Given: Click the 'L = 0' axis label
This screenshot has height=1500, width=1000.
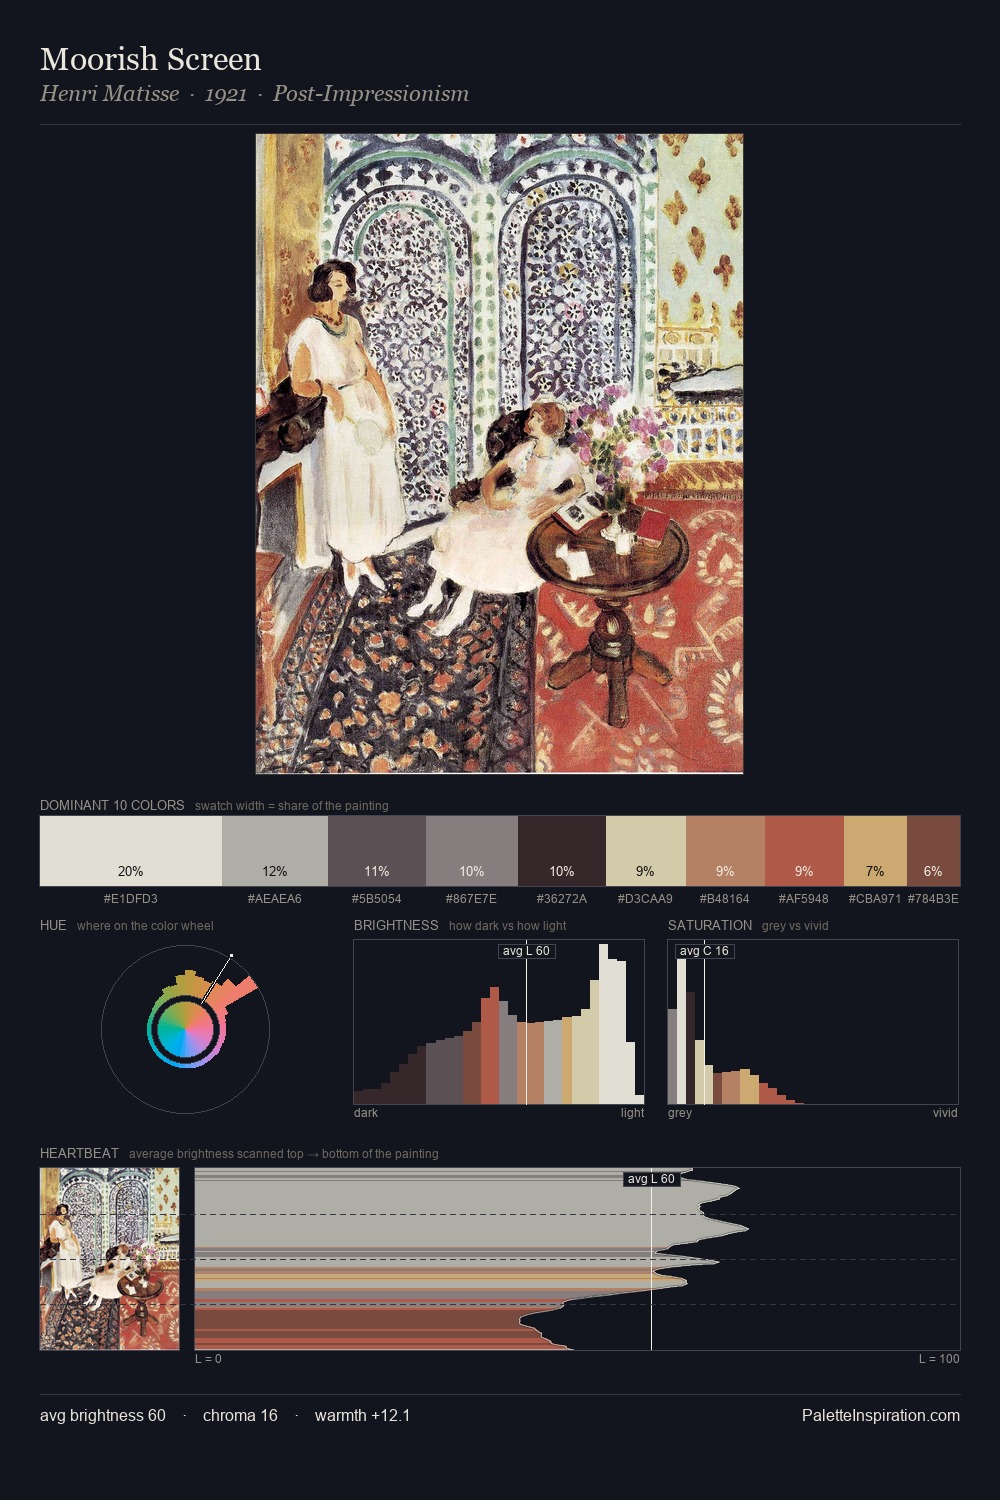Looking at the screenshot, I should pos(208,1358).
